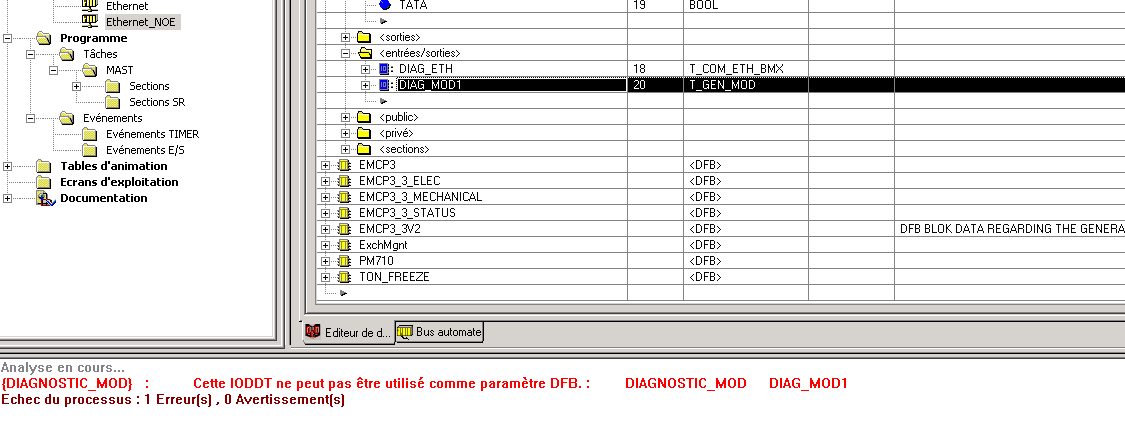Click the EMCP3 DFB block icon
The width and height of the screenshot is (1125, 447).
click(344, 165)
